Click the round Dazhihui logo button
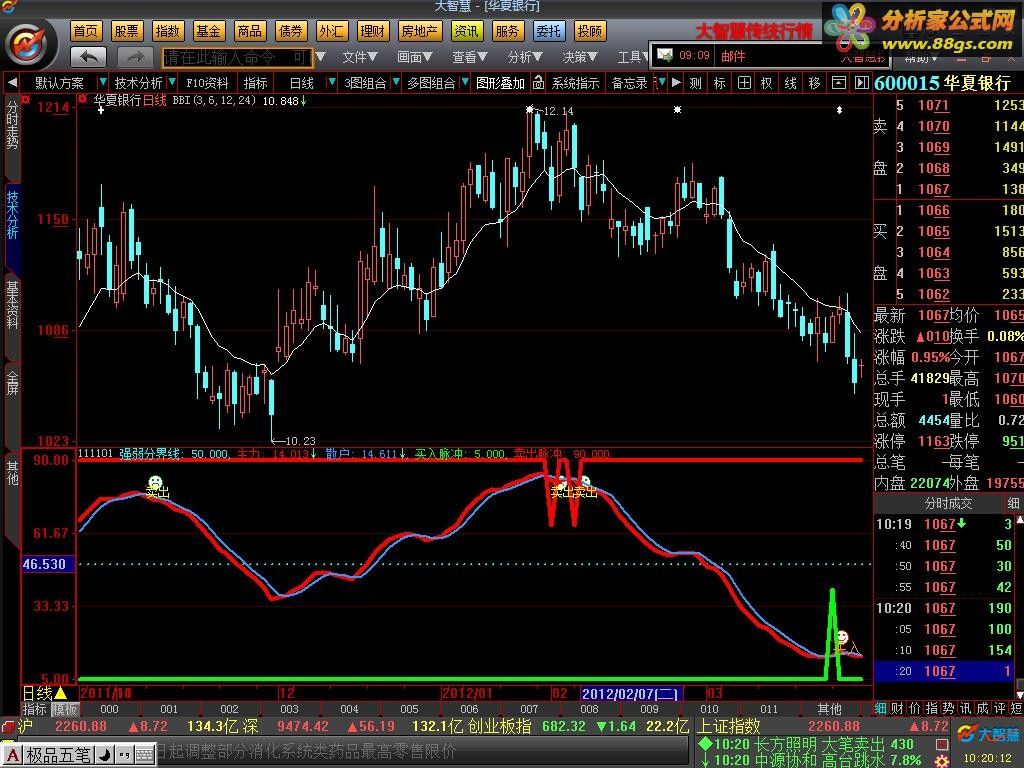The width and height of the screenshot is (1024, 768). pos(27,44)
